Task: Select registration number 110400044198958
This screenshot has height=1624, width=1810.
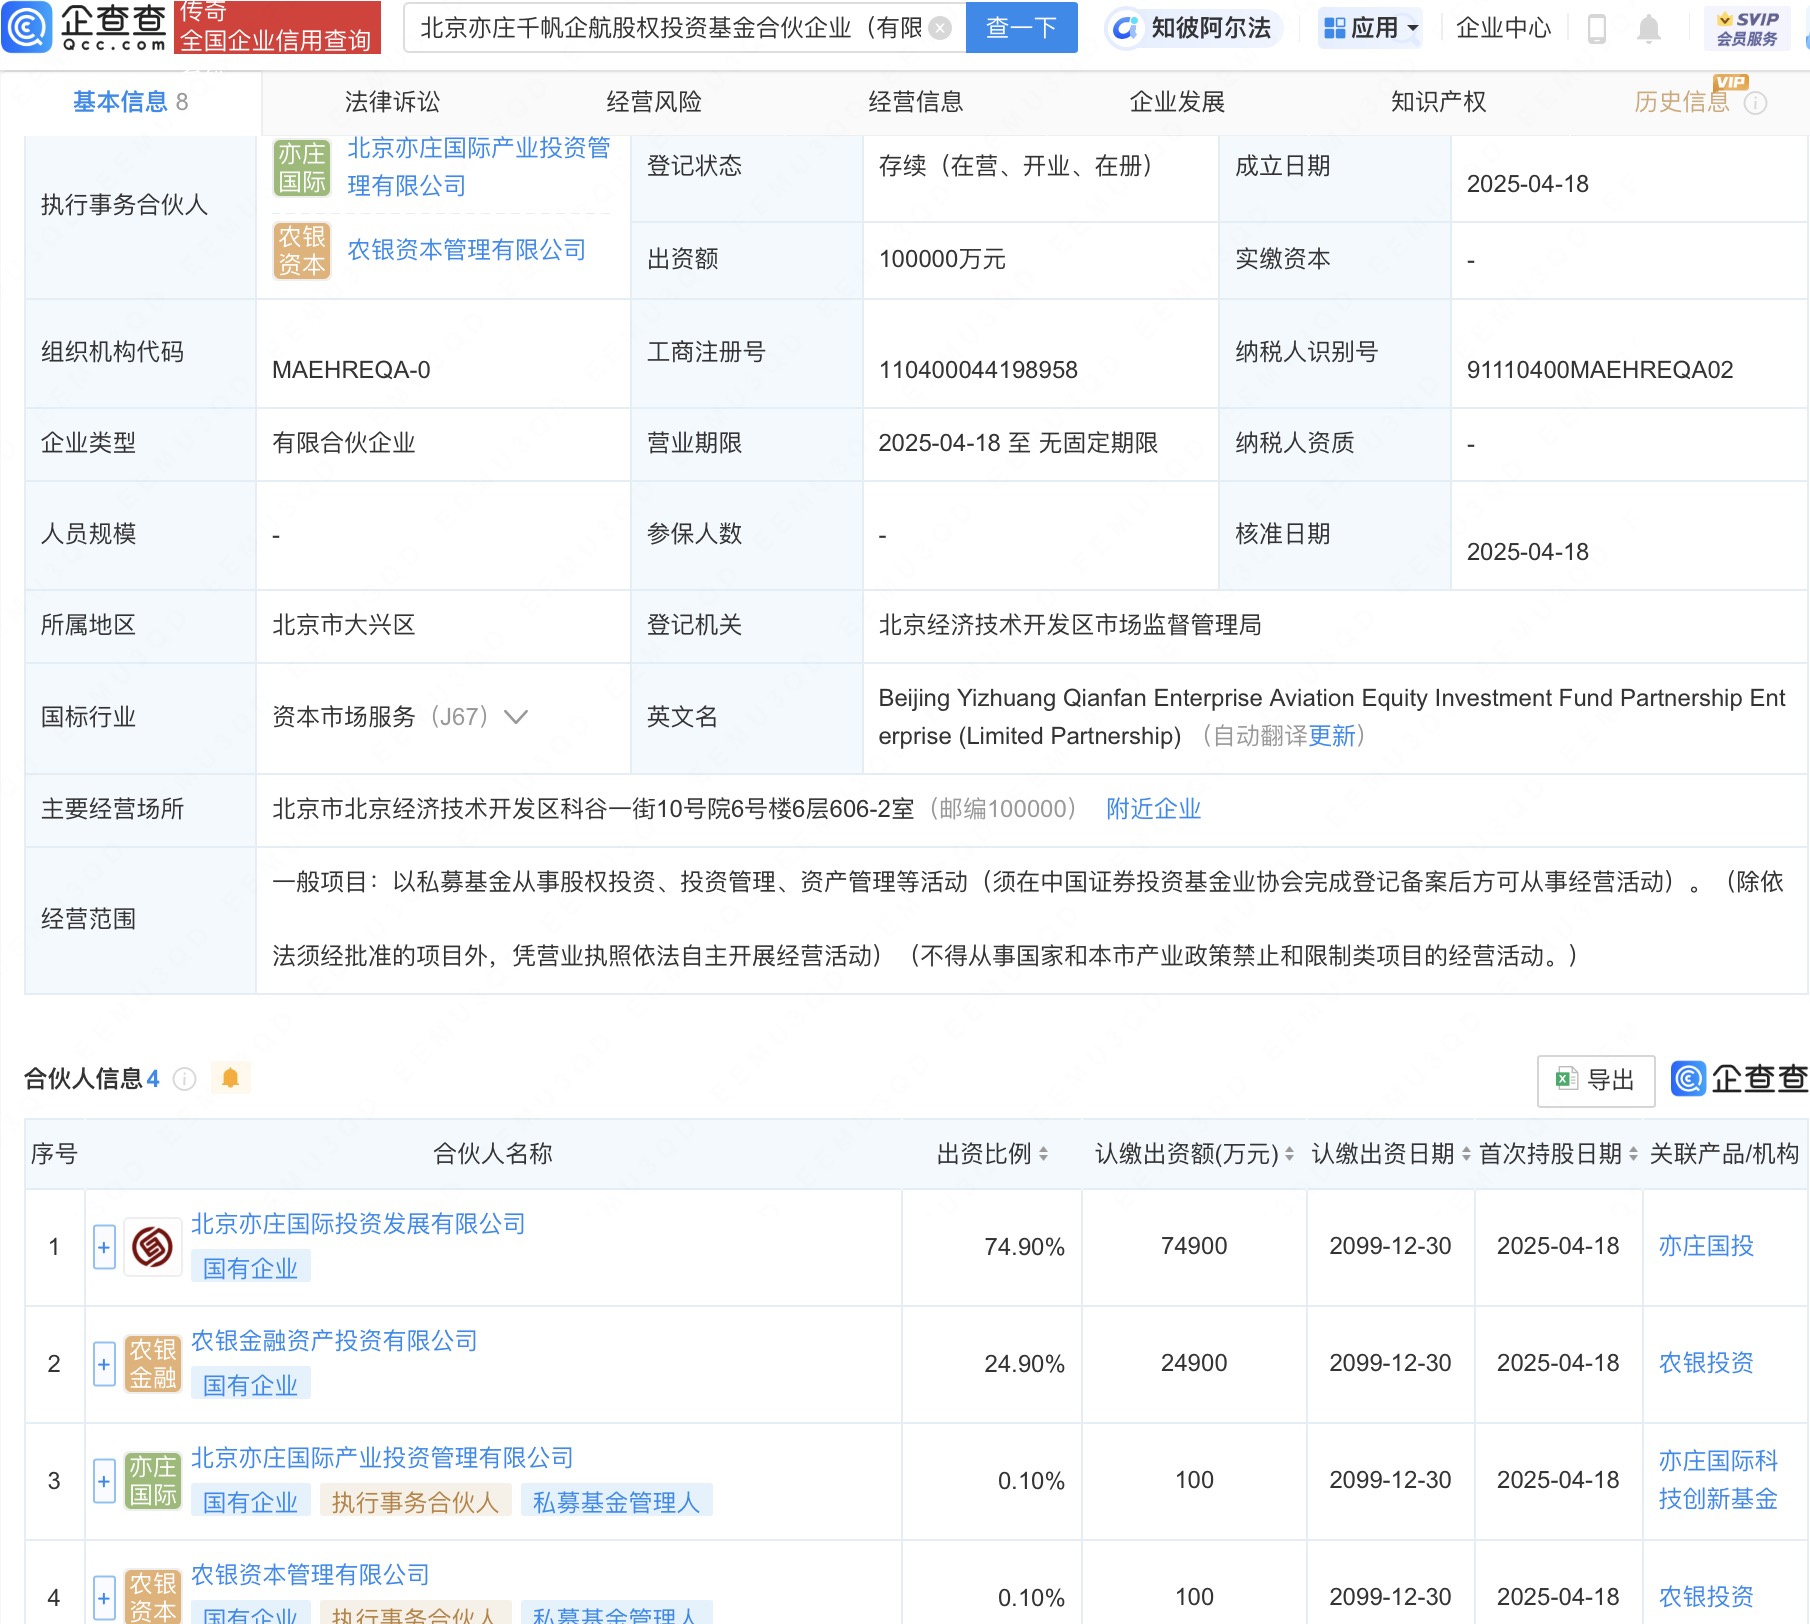Action: pyautogui.click(x=978, y=370)
